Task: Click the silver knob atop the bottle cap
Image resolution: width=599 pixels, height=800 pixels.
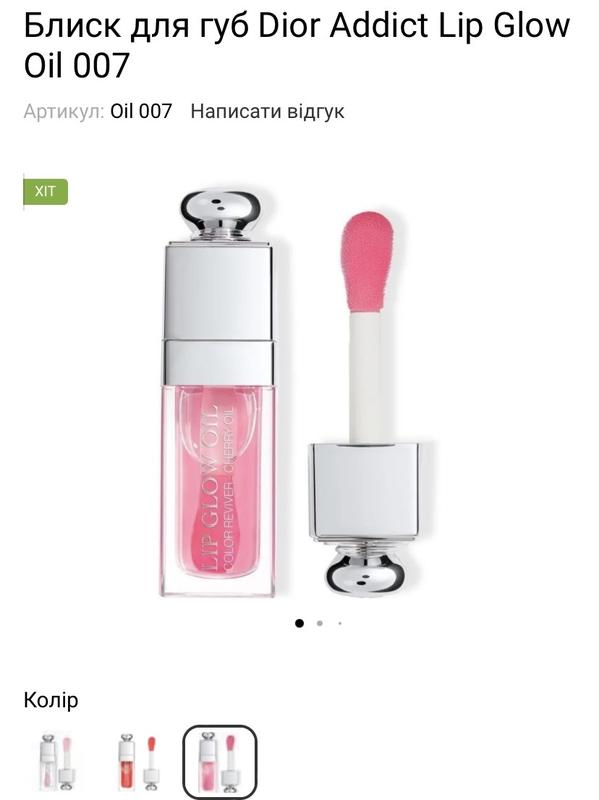Action: point(220,214)
